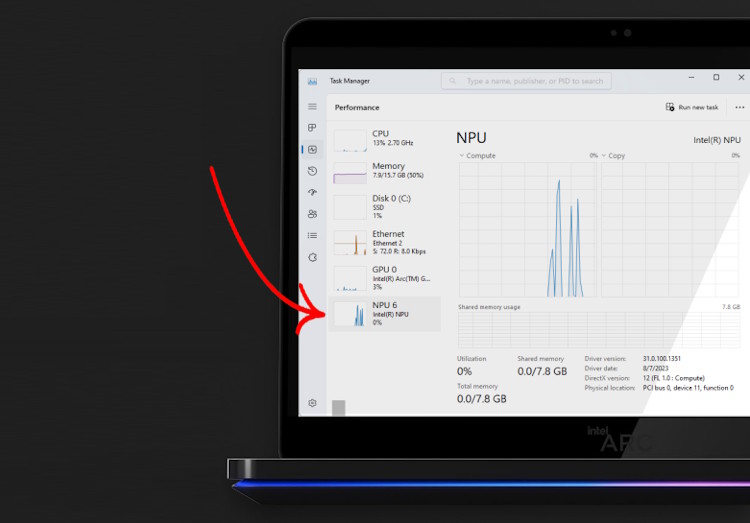Viewport: 750px width, 523px height.
Task: Click the Memory mini graph thumbnail
Action: tap(350, 173)
